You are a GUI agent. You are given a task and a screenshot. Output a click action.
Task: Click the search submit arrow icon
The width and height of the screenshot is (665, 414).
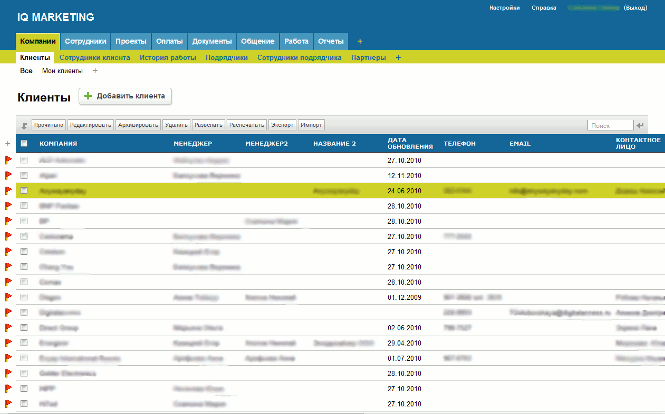(641, 125)
